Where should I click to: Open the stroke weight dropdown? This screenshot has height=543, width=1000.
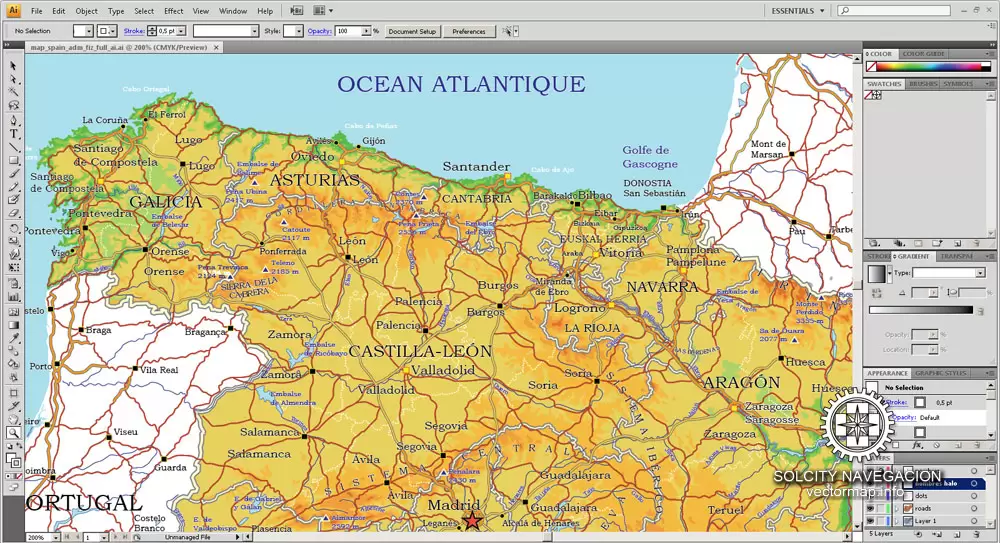coord(182,31)
